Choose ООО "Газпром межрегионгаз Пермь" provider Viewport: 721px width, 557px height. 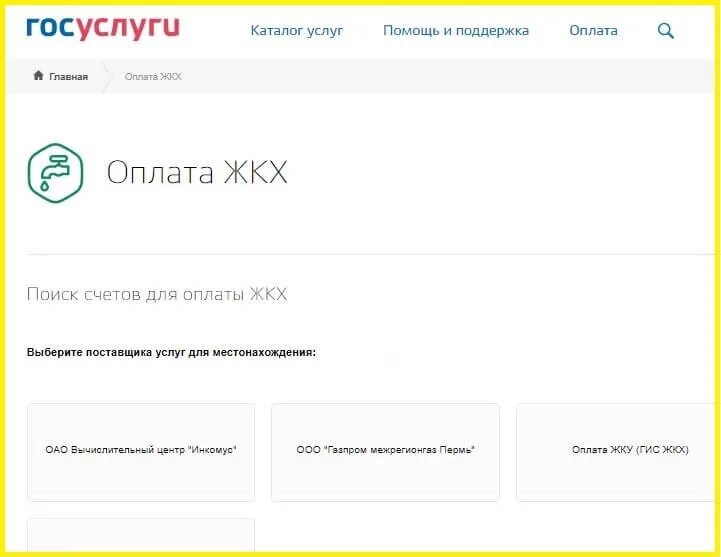[385, 452]
